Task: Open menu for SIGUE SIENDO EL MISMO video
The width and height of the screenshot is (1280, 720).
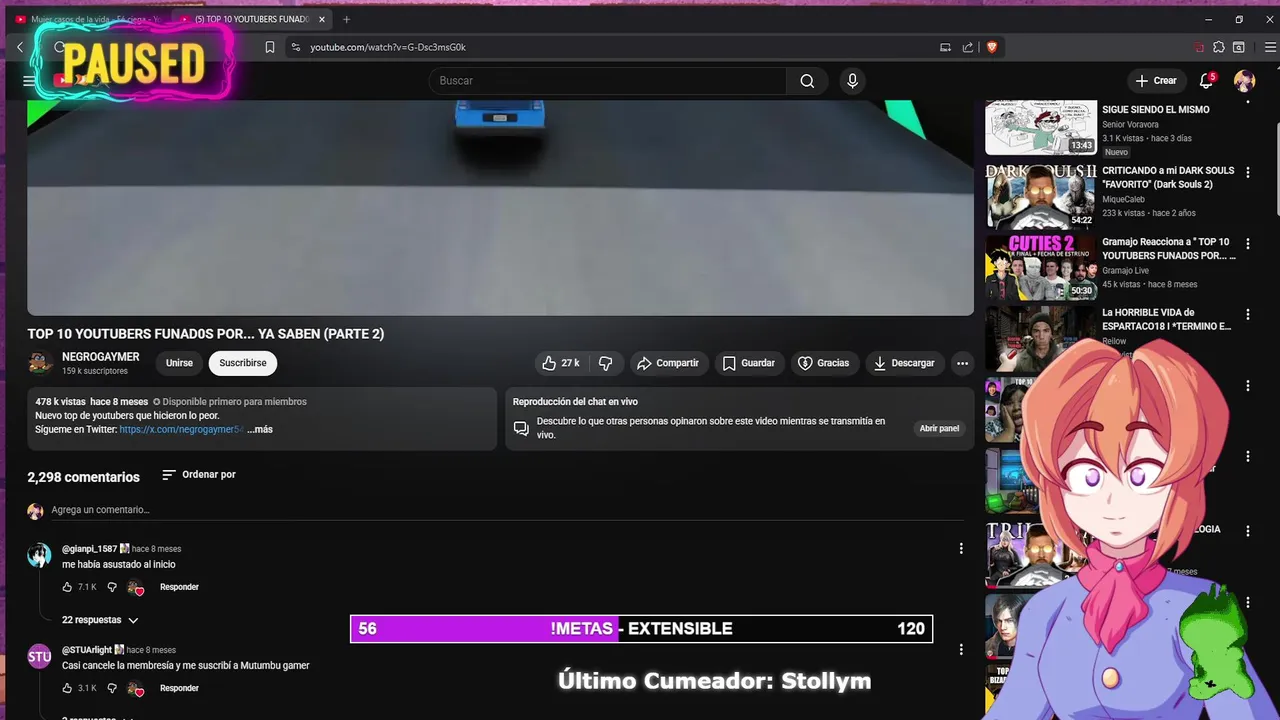Action: (1247, 101)
